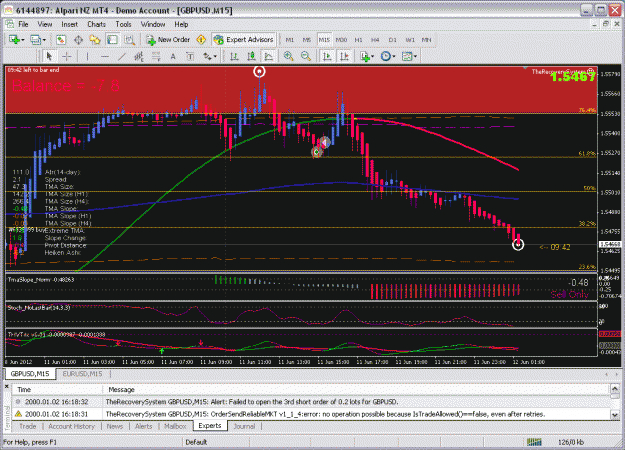625x450 pixels.
Task: Open the Alerts tab
Action: coord(143,426)
